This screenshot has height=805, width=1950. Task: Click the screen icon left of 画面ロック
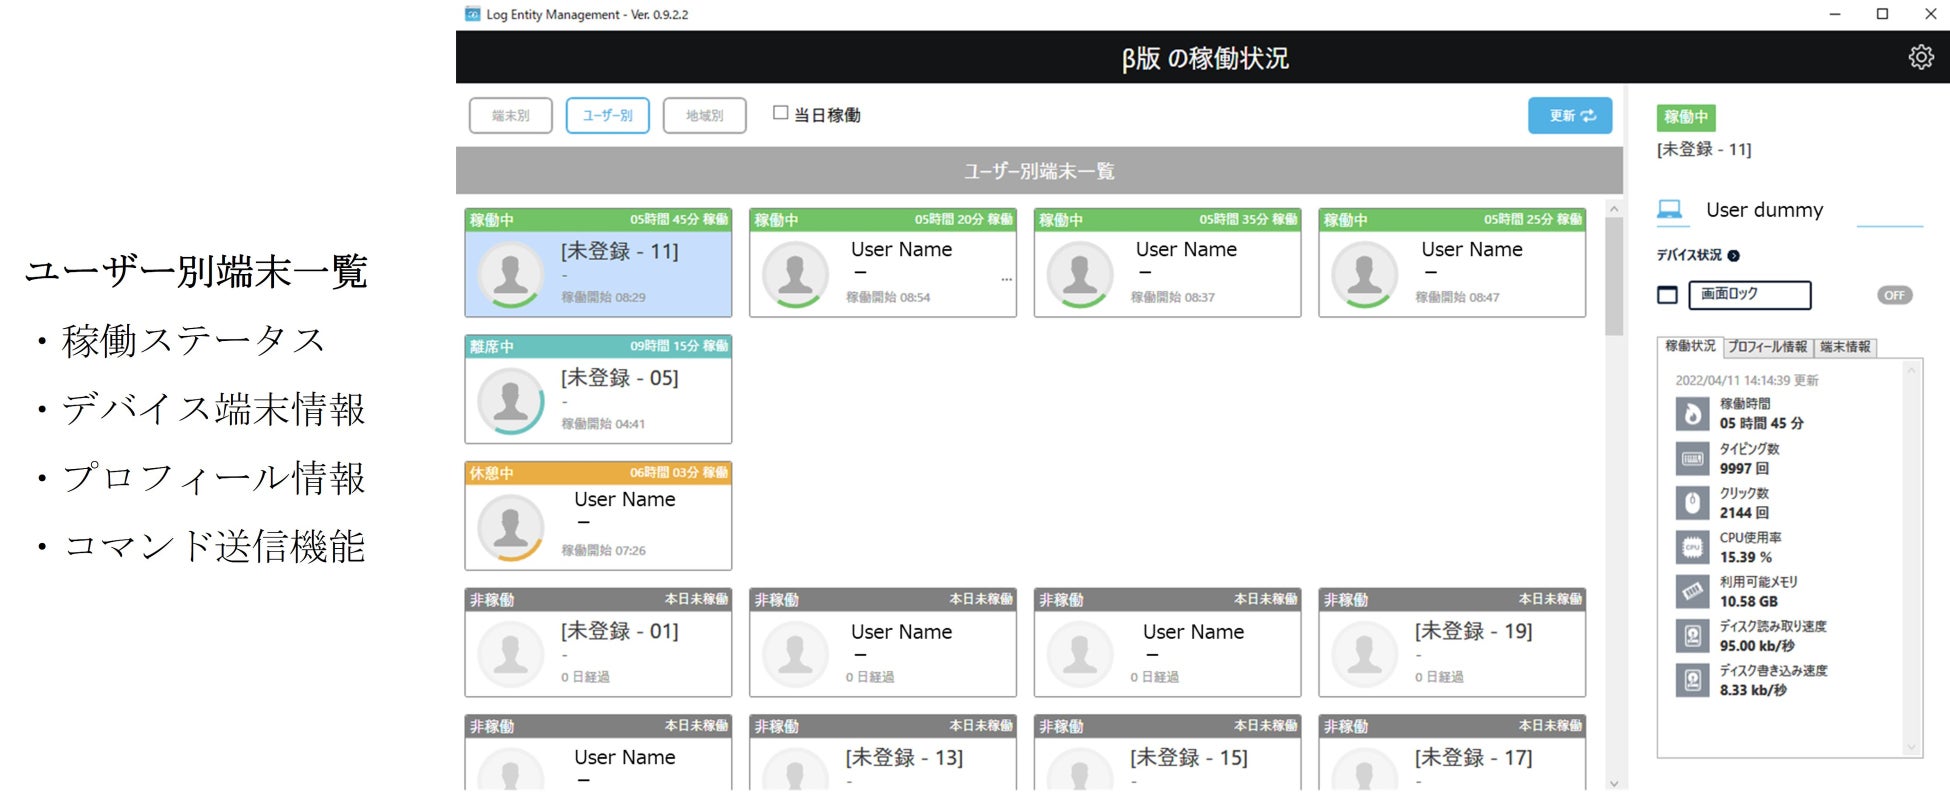pos(1667,295)
